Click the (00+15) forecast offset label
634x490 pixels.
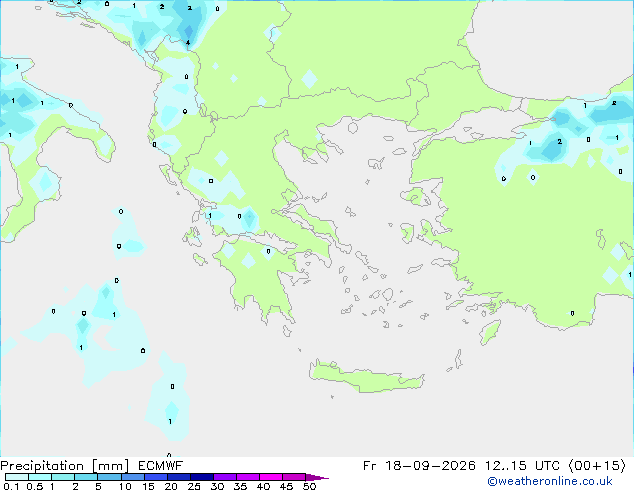[597, 466]
